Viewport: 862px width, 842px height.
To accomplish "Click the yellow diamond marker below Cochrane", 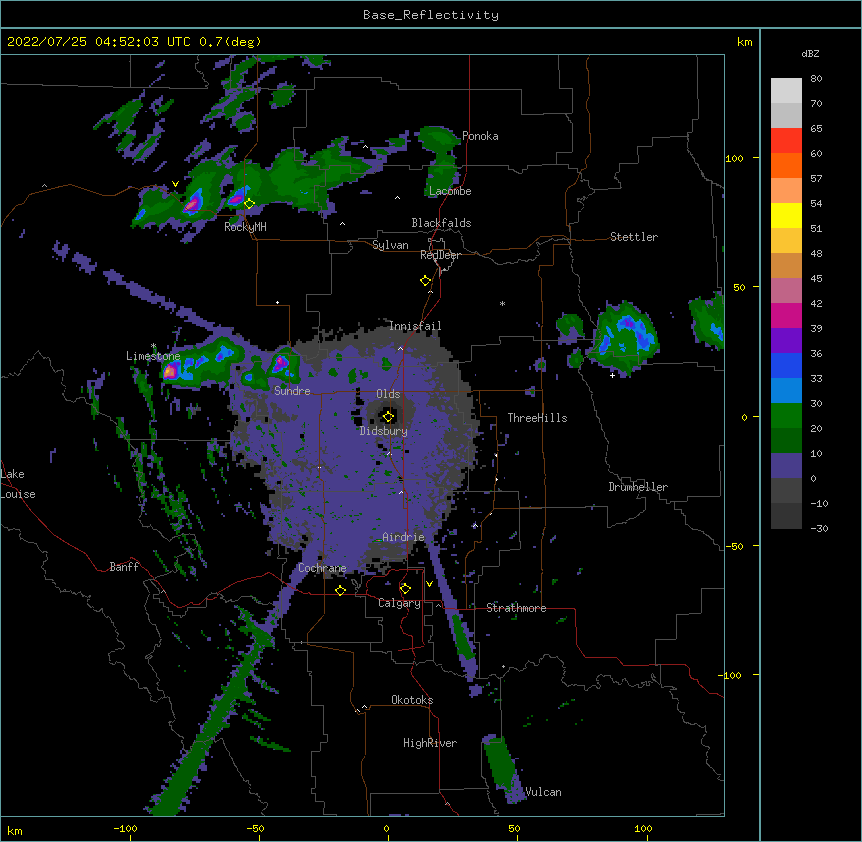I will coord(340,590).
